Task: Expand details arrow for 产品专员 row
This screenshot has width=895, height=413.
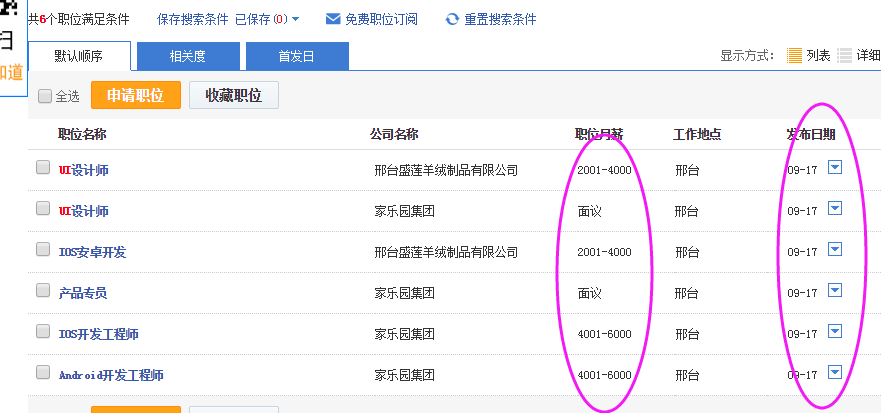Action: coord(834,290)
